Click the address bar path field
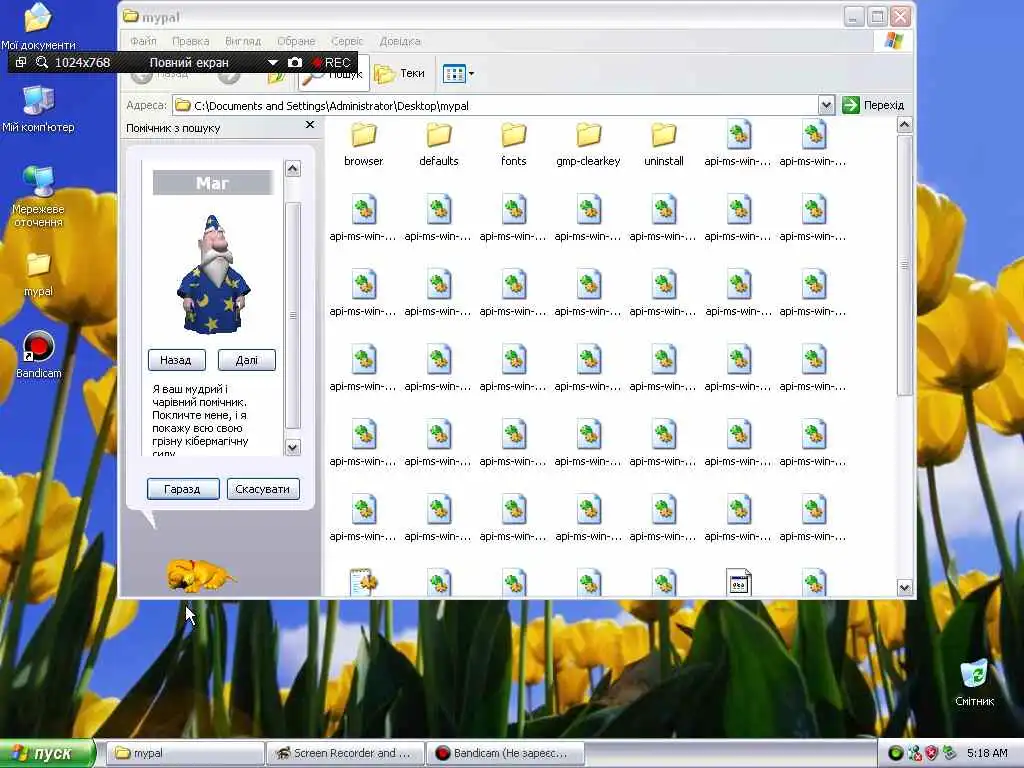 pos(495,106)
